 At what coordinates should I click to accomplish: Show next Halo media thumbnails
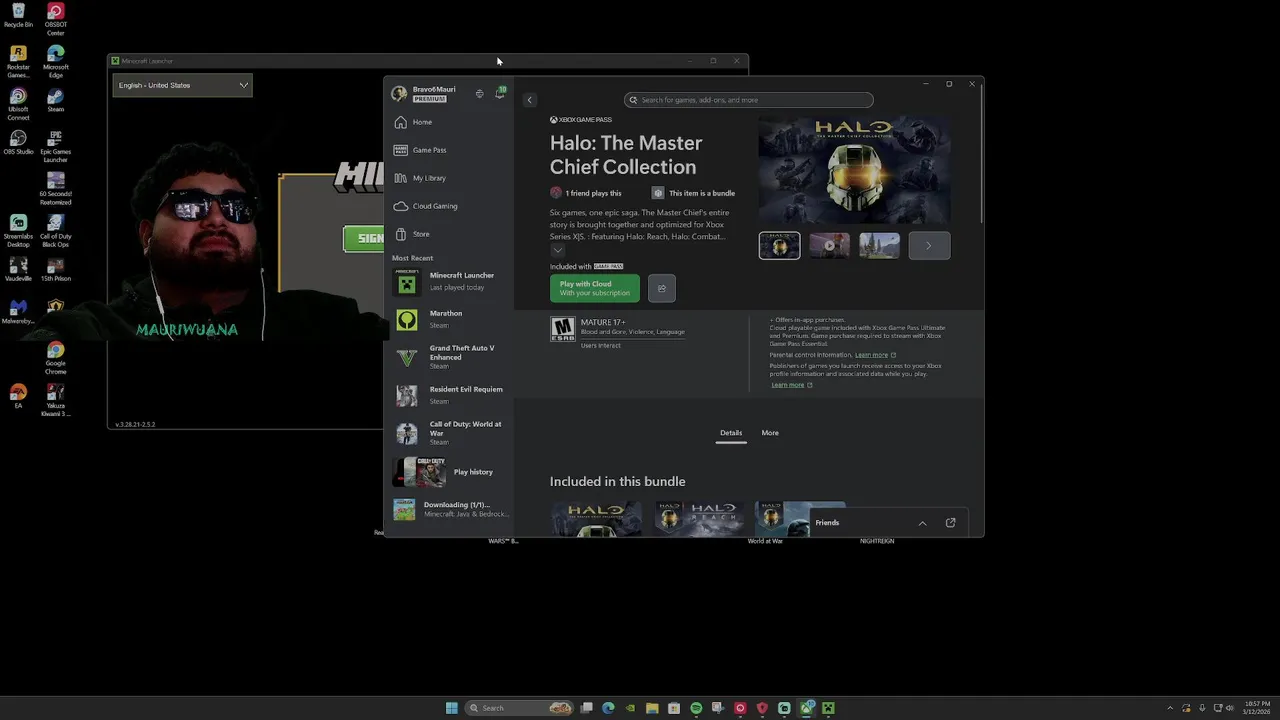[929, 245]
